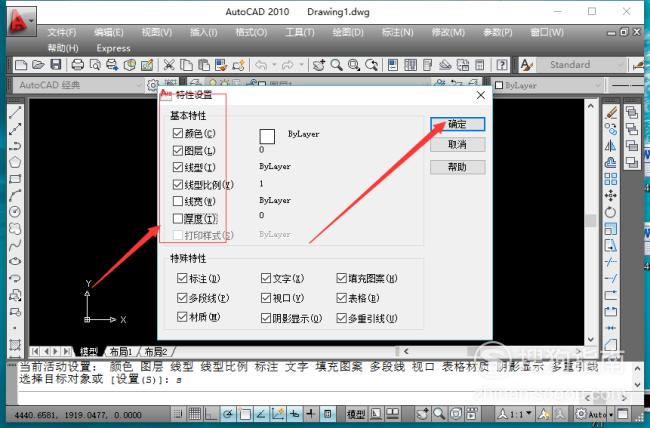
Task: Toggle the 标注(D) checkbox
Action: (182, 278)
